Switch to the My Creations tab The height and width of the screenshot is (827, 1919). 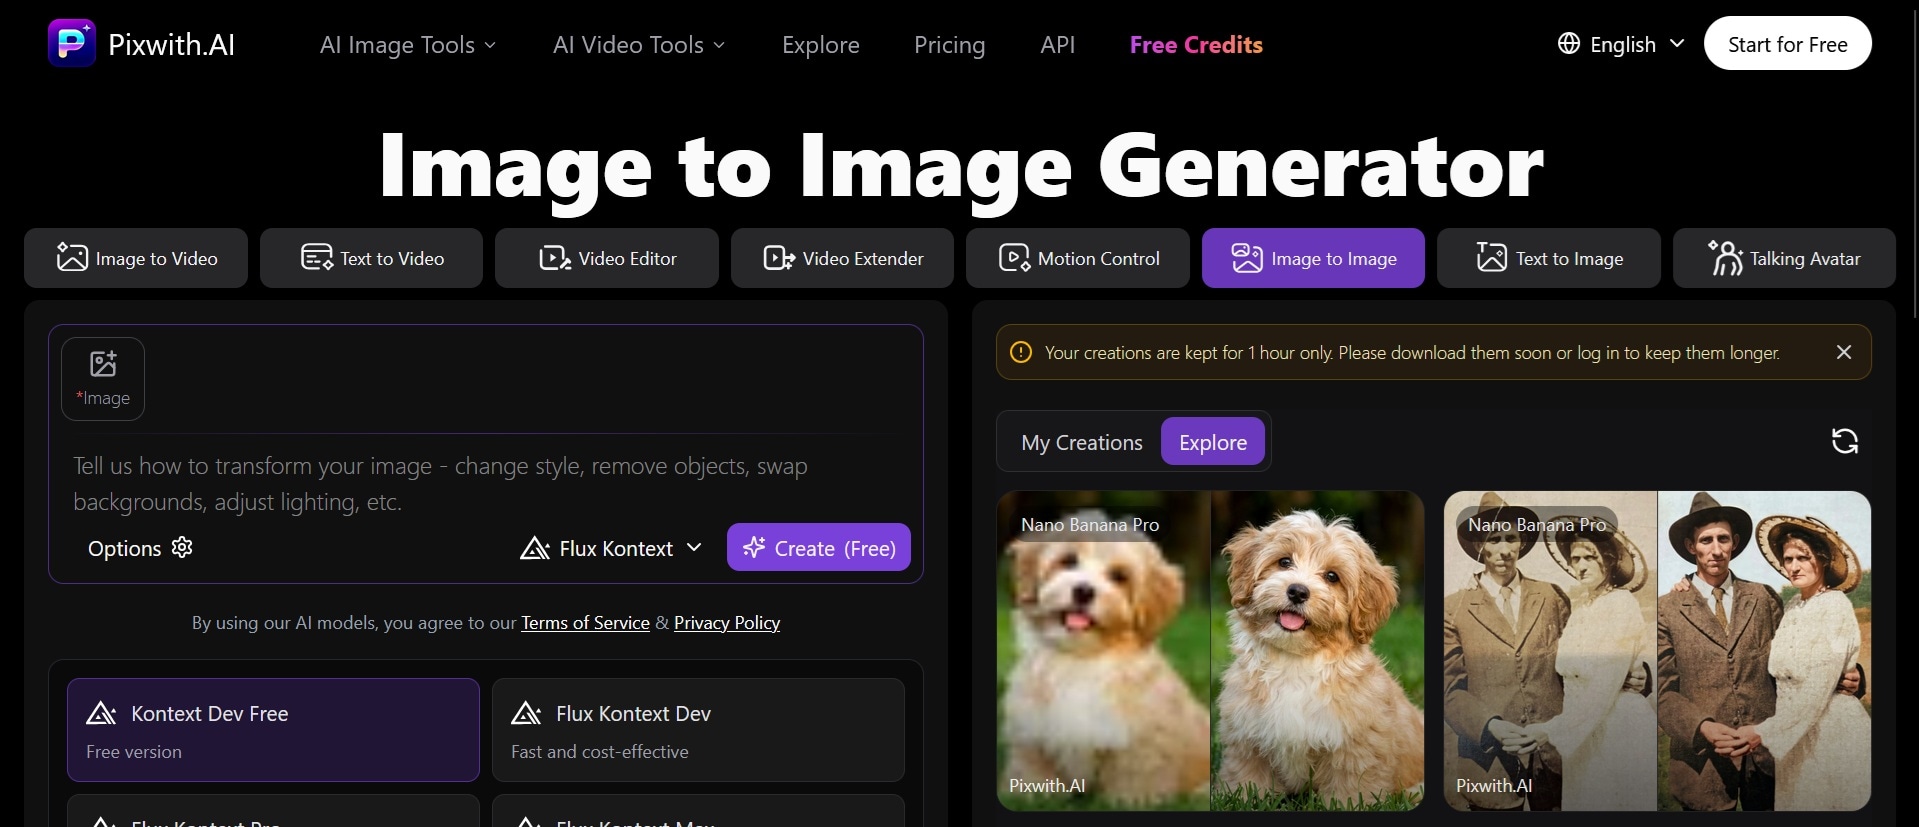tap(1082, 442)
